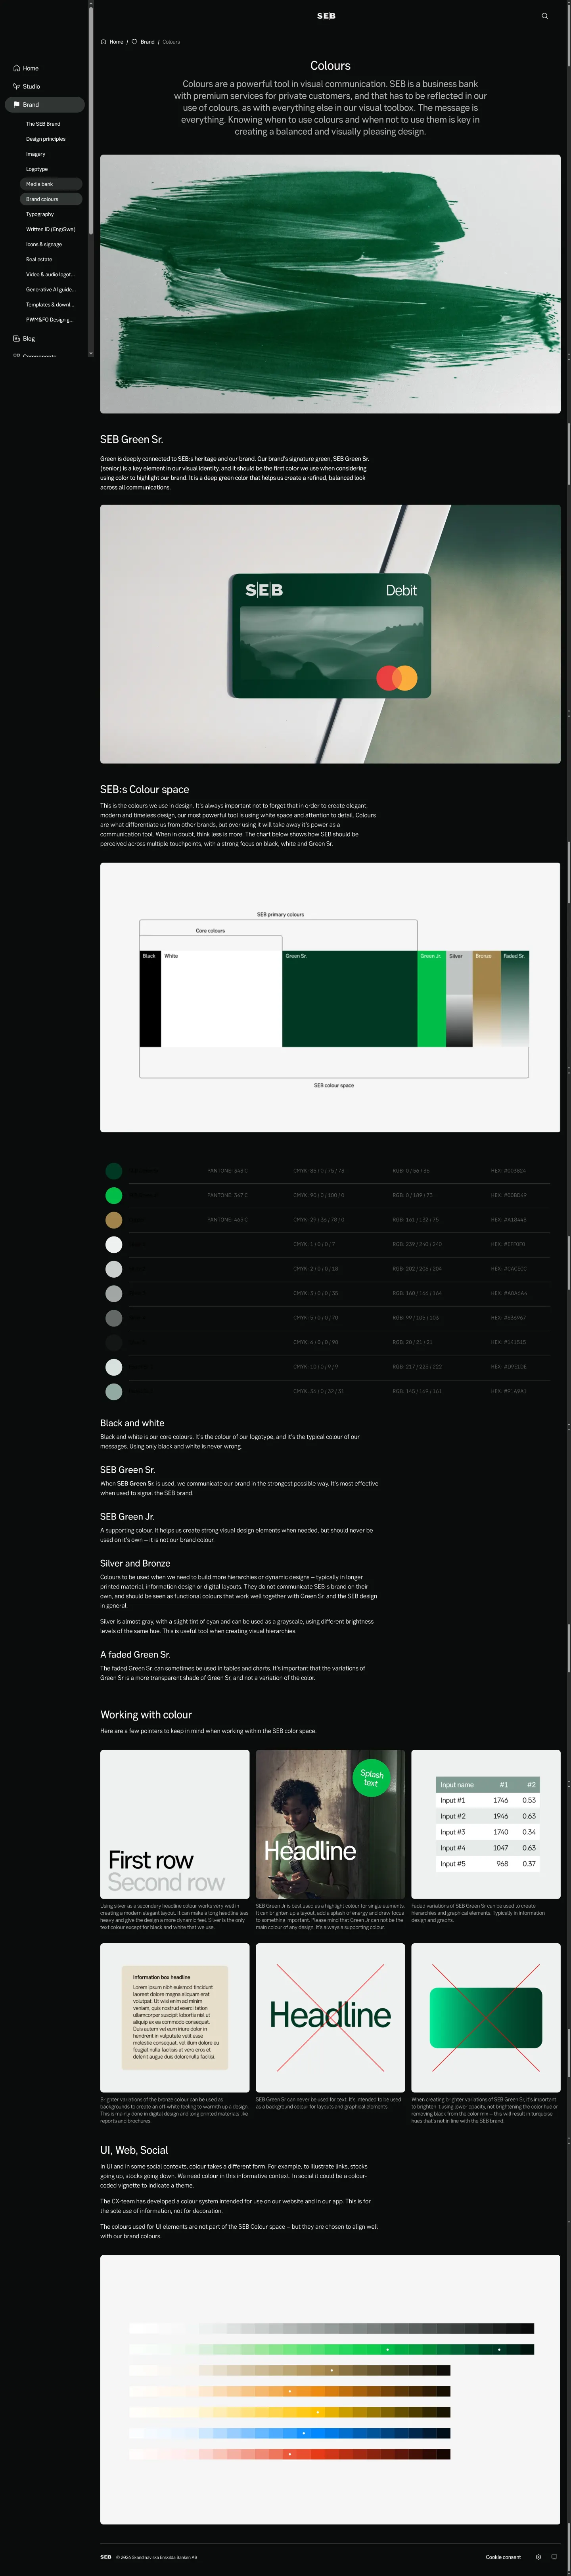Click the SEB Green Jr. colour circle
The image size is (571, 2576).
[x=114, y=1195]
